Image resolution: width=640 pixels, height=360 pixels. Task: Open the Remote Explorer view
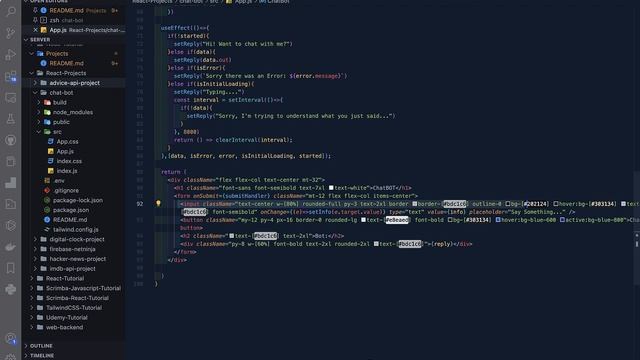(11, 98)
